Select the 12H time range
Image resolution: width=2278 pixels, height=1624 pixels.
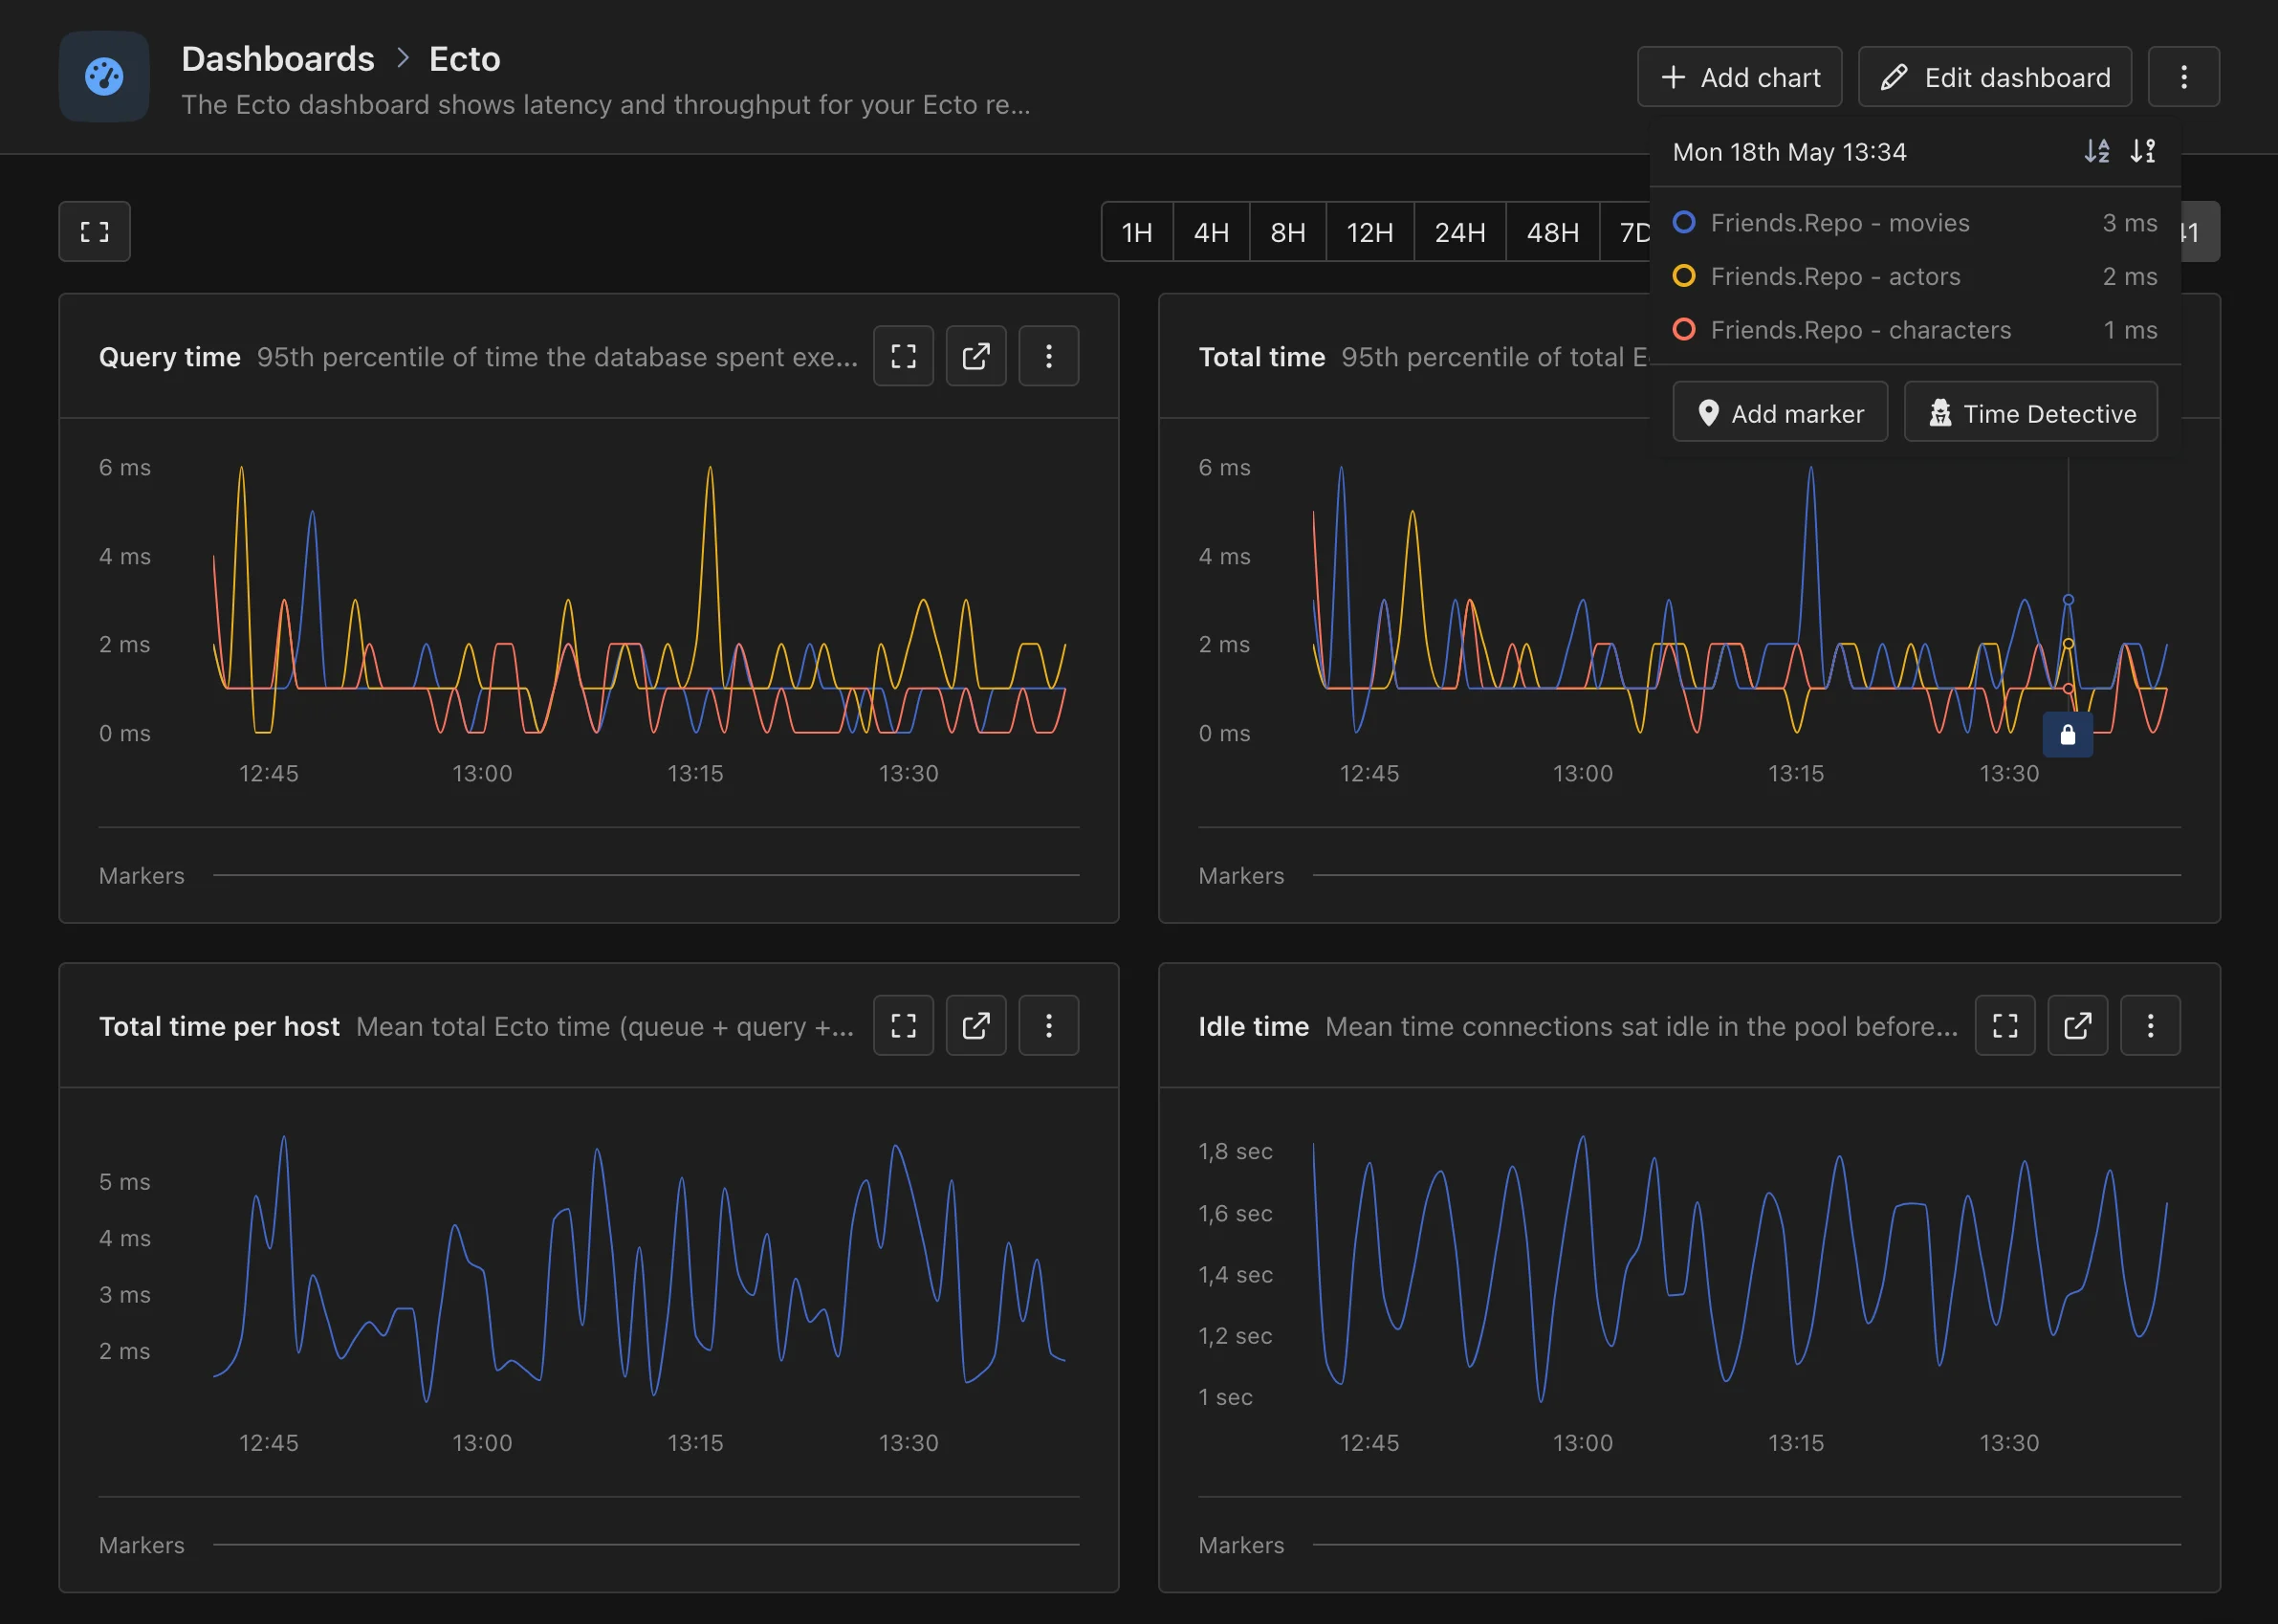[x=1370, y=233]
